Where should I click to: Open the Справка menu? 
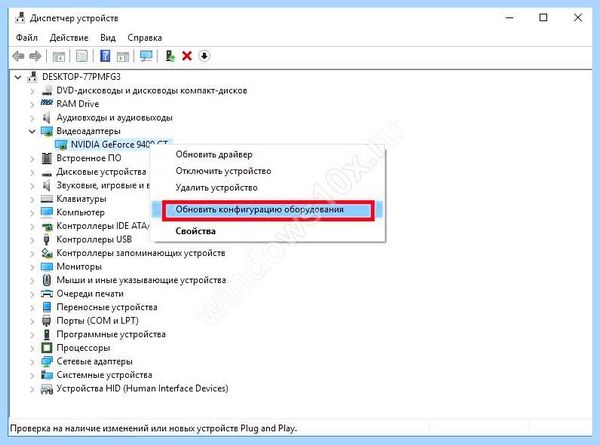145,37
